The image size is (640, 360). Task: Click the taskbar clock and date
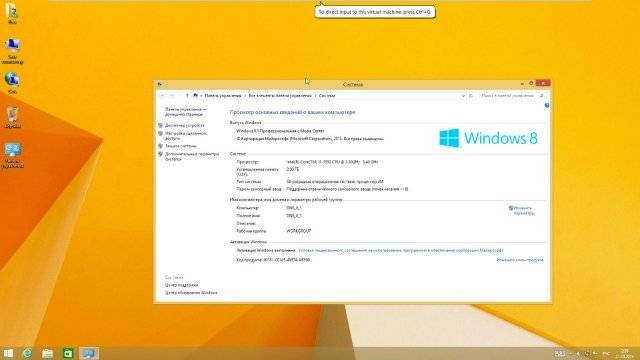point(624,353)
